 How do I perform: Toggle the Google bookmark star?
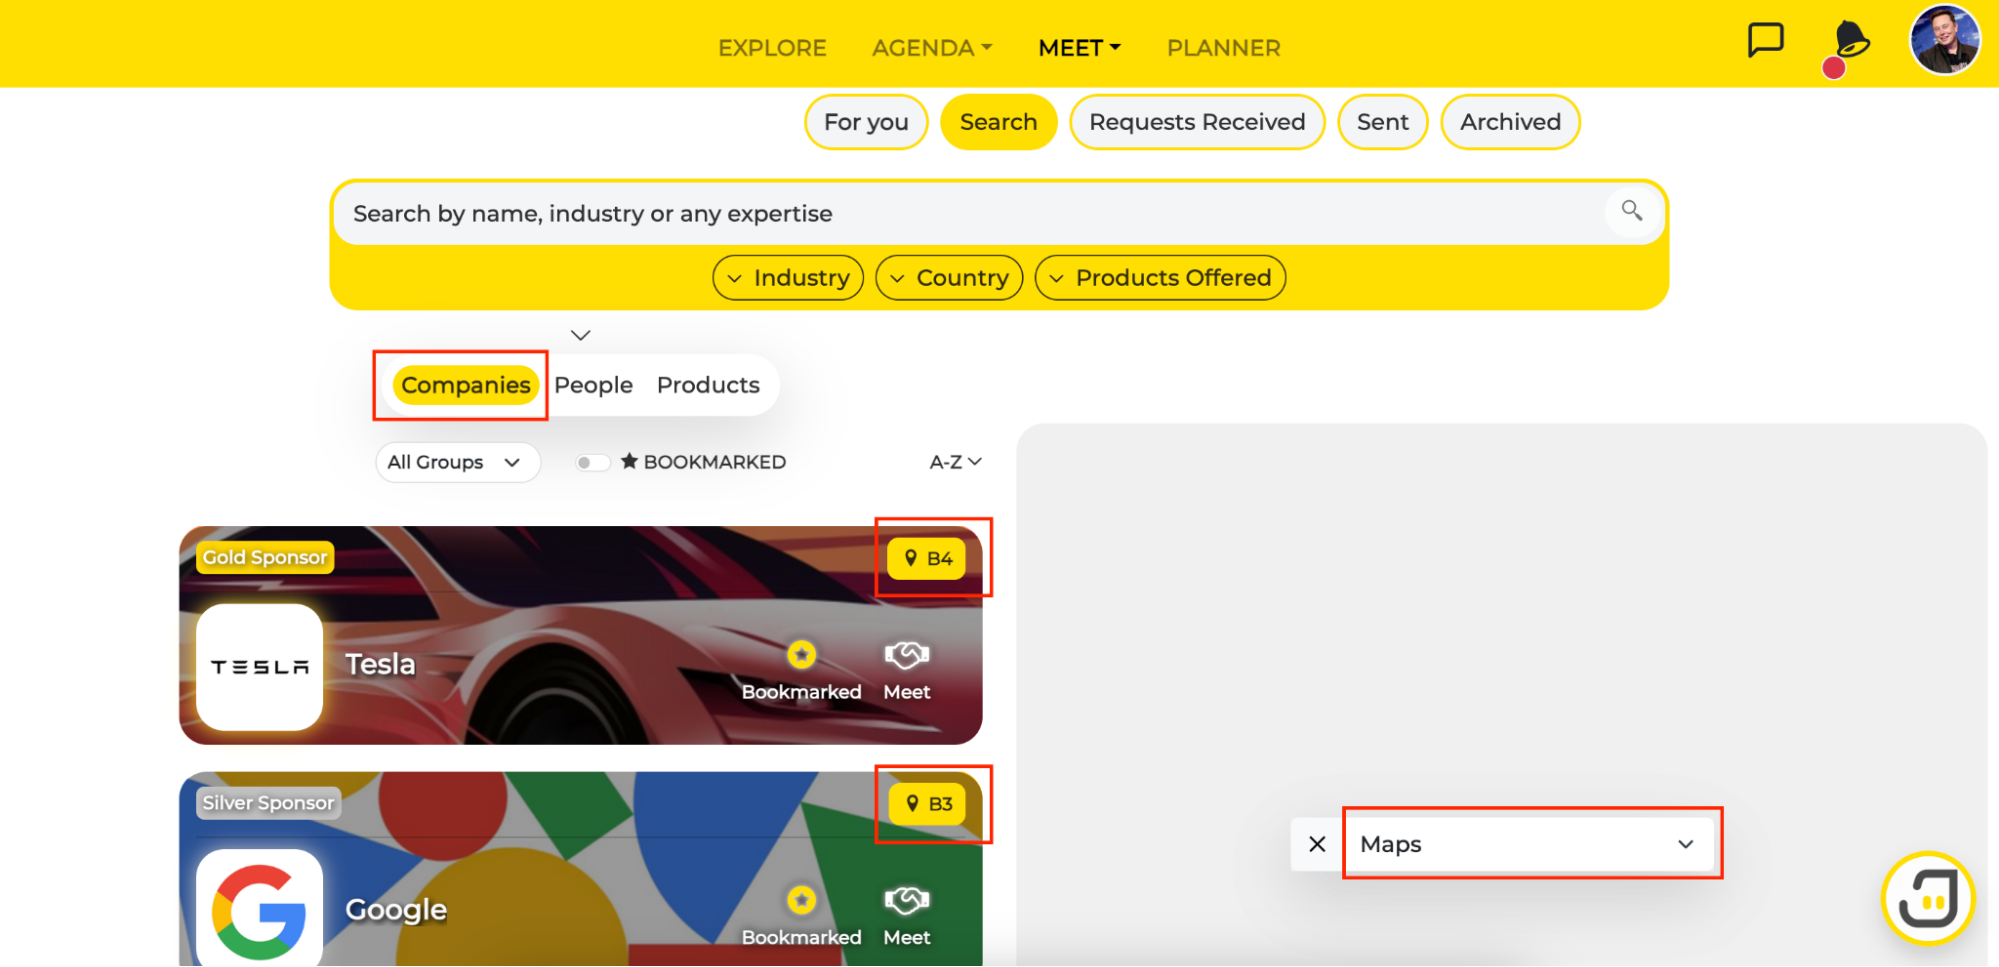(x=801, y=900)
